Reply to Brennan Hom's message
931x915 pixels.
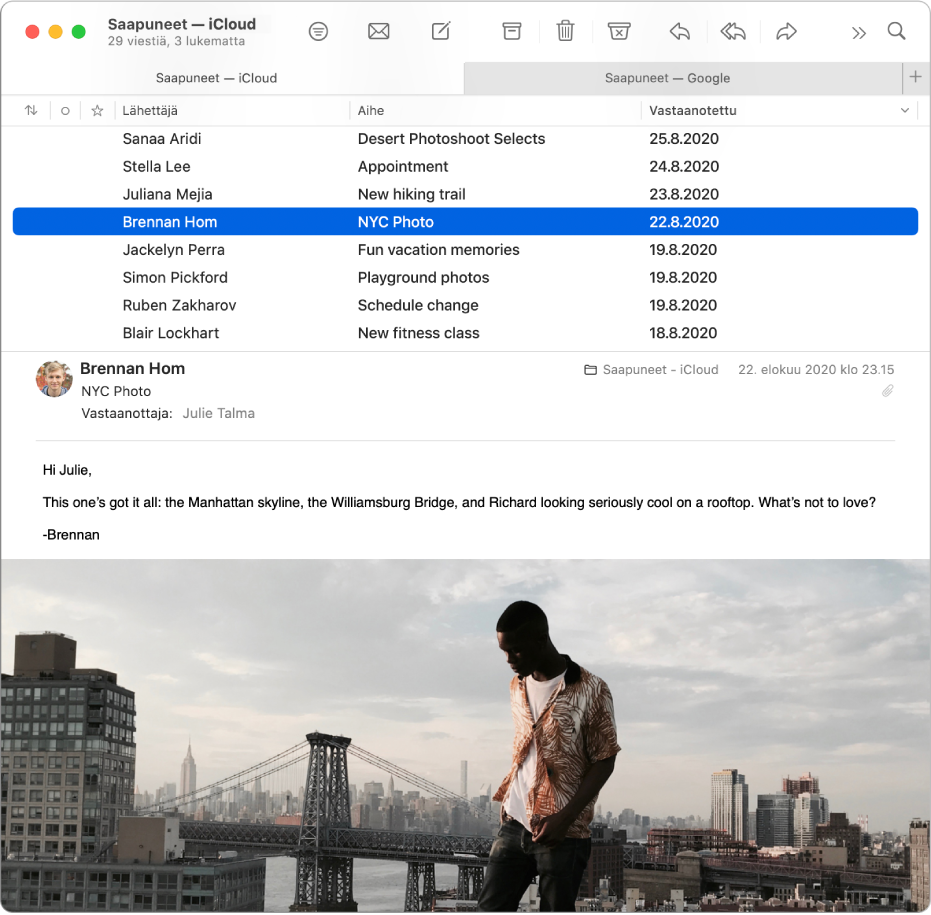pos(680,32)
